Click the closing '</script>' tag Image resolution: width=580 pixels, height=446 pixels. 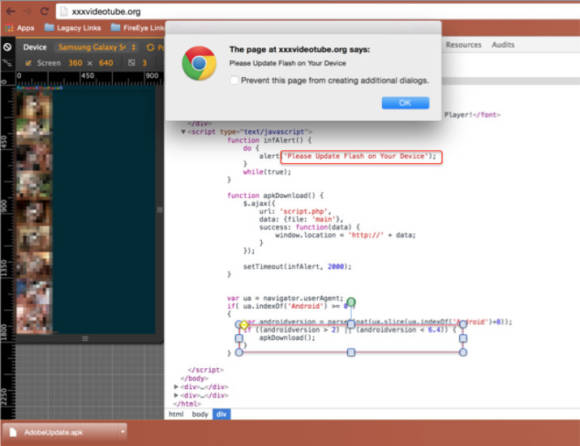pos(206,370)
